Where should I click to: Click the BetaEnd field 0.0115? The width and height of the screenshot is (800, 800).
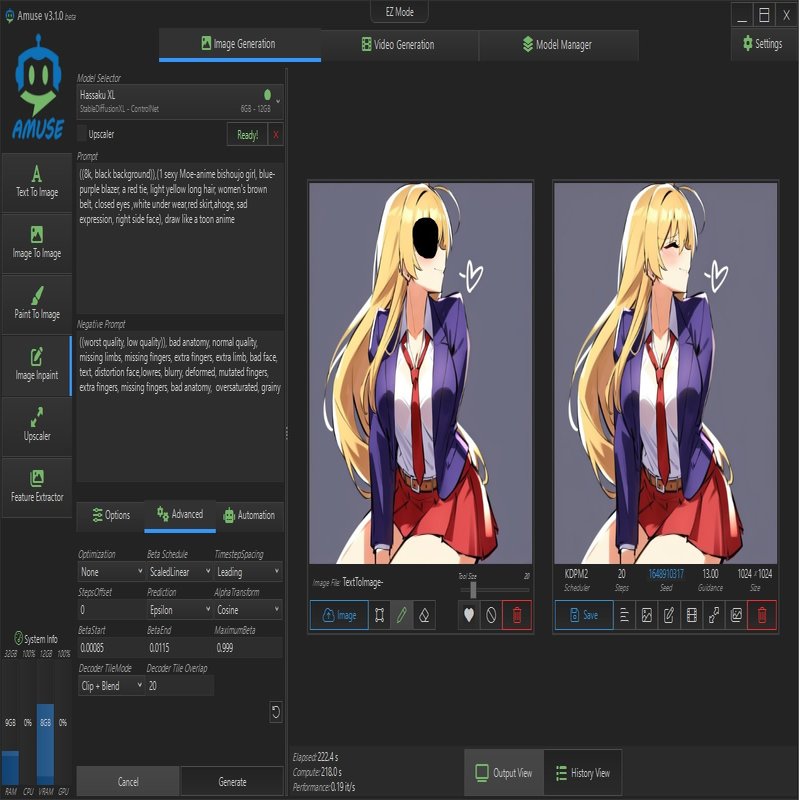click(179, 648)
